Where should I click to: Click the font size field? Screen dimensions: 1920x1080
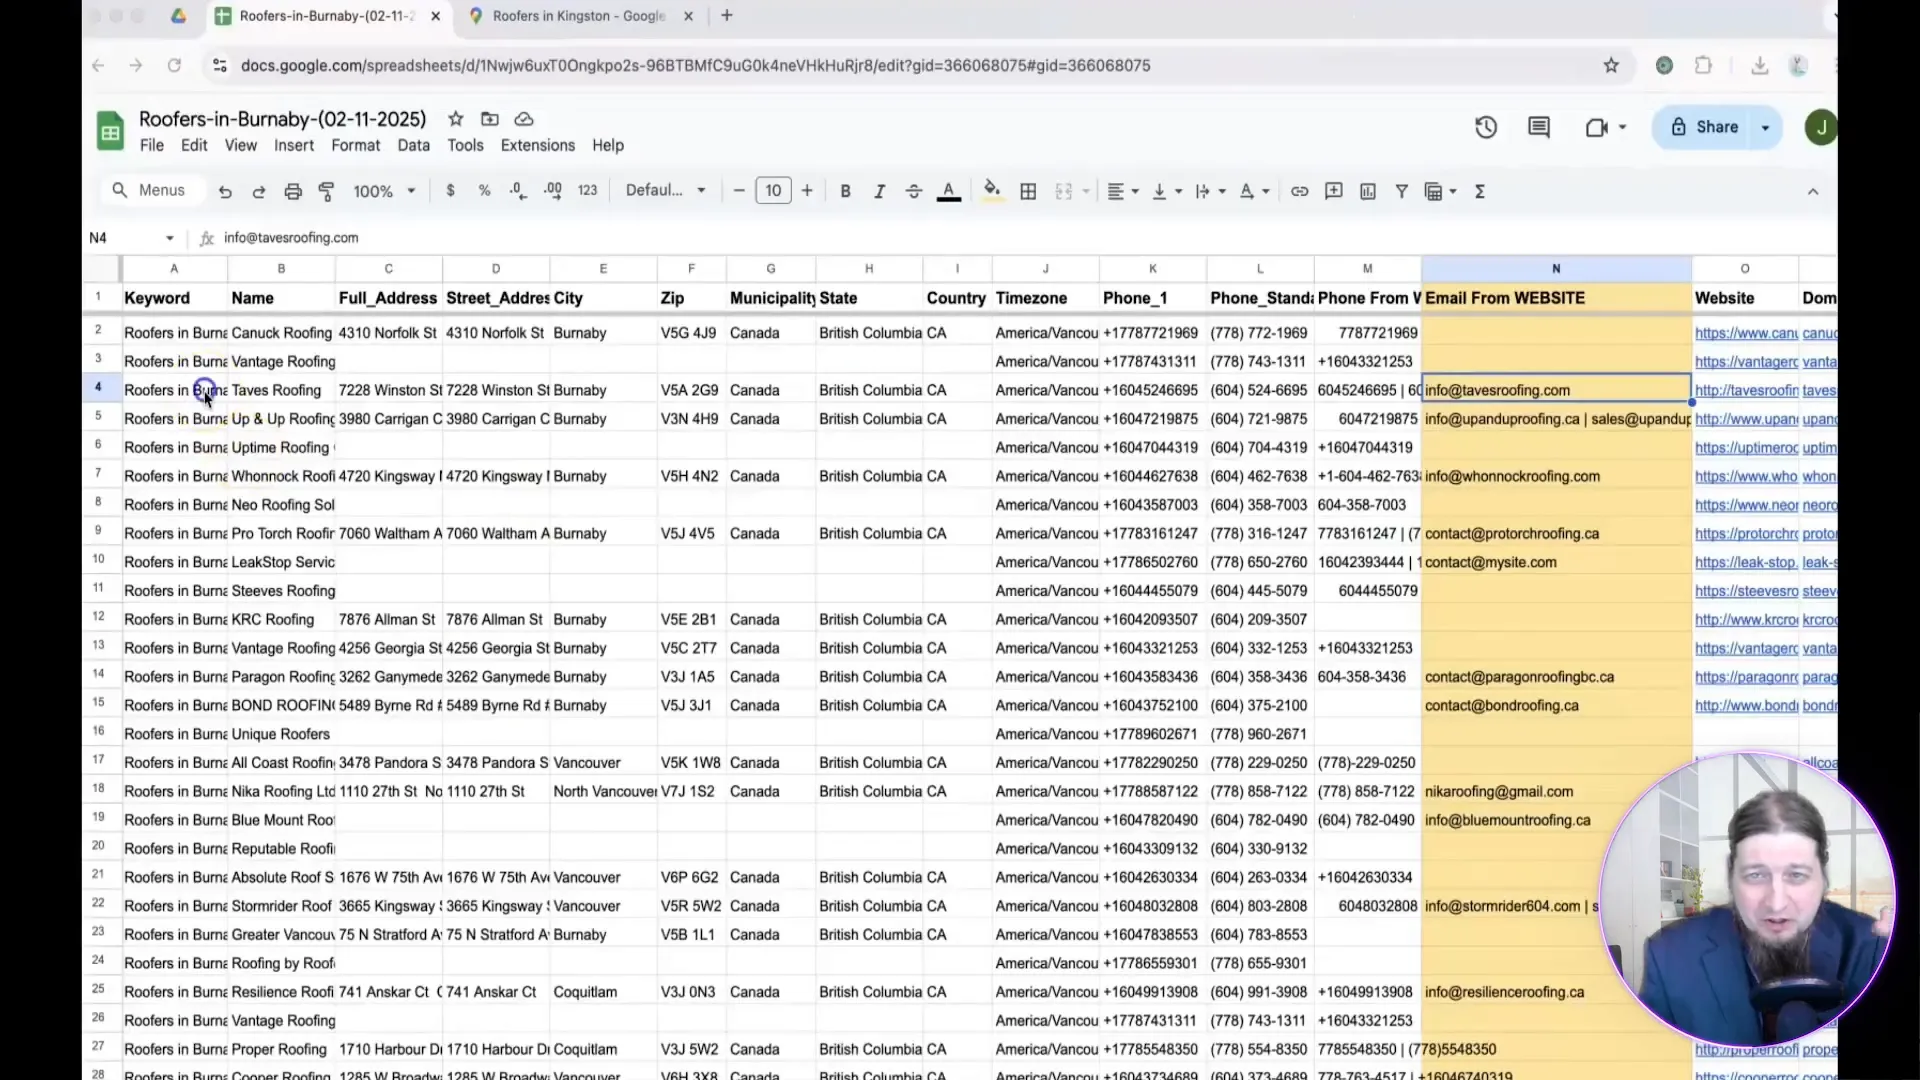point(773,191)
